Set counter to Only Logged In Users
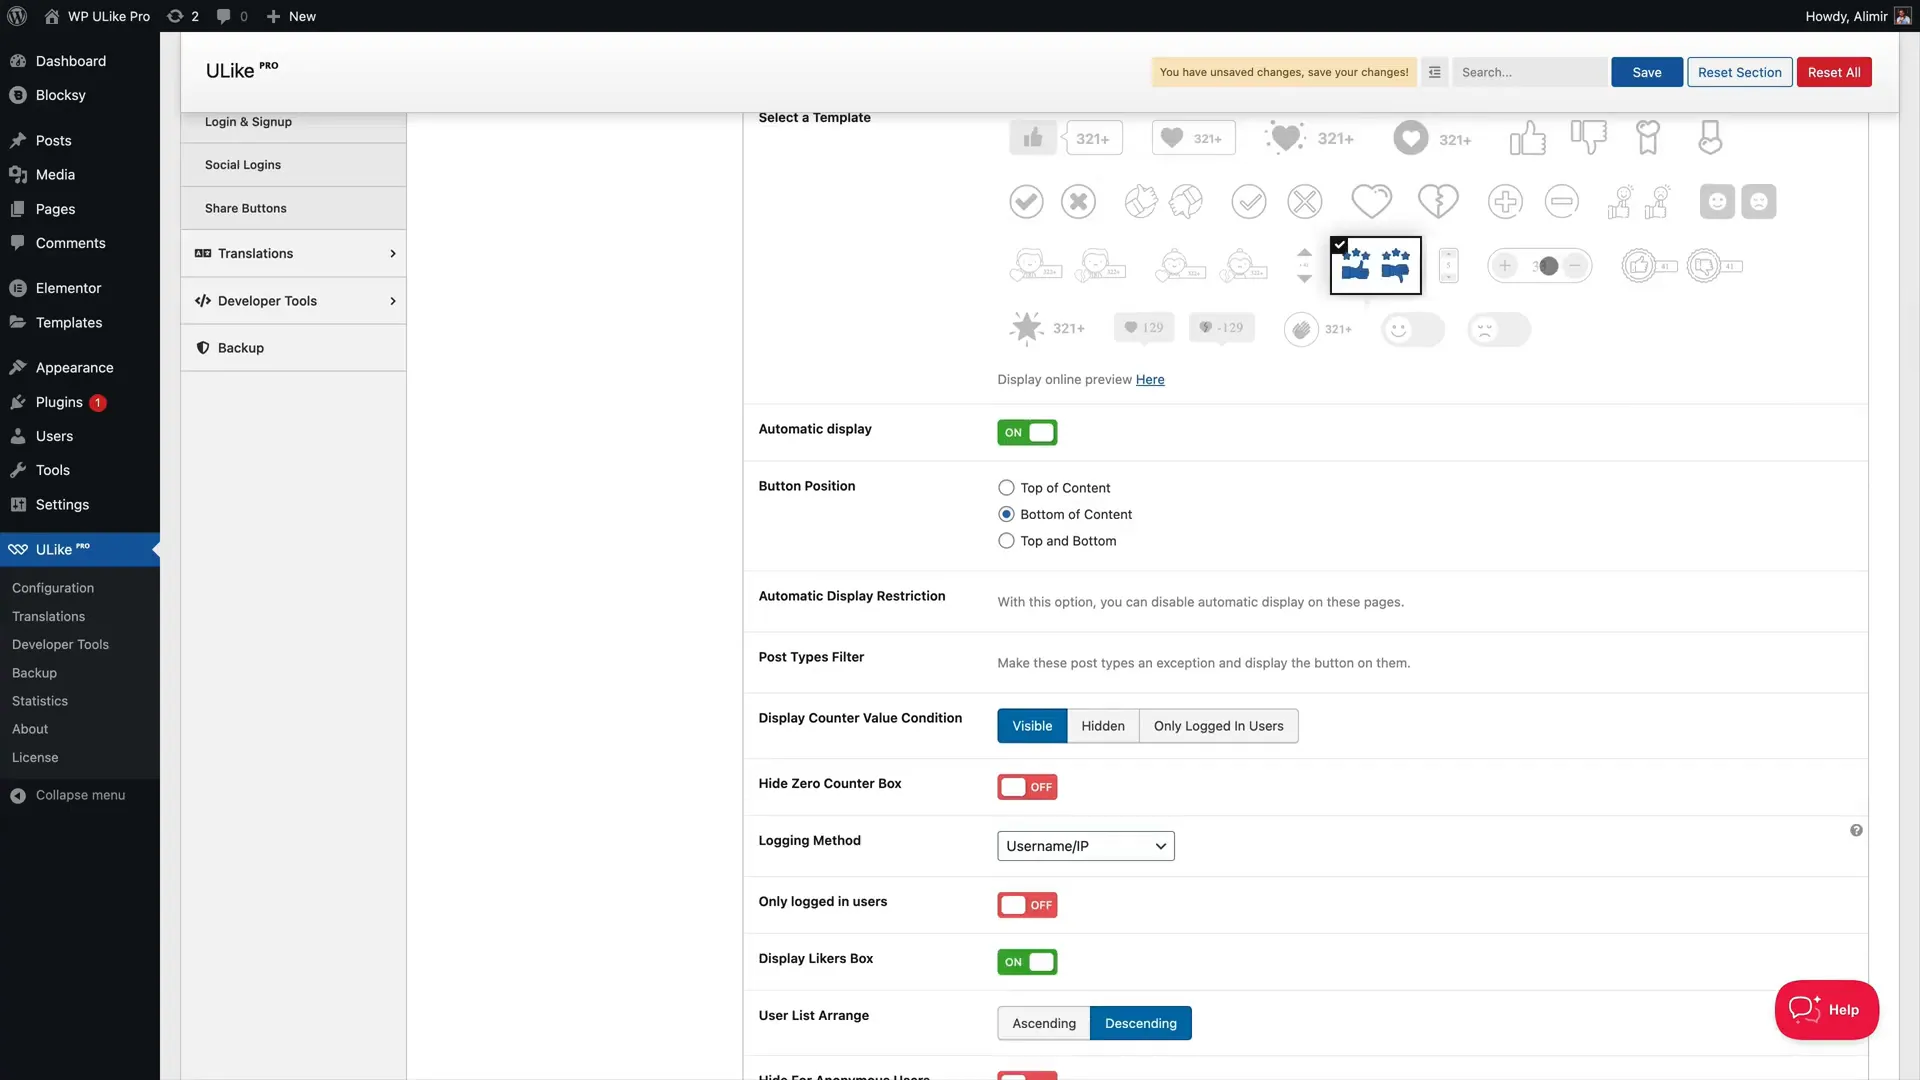Screen dimensions: 1920x1080 click(x=1218, y=726)
